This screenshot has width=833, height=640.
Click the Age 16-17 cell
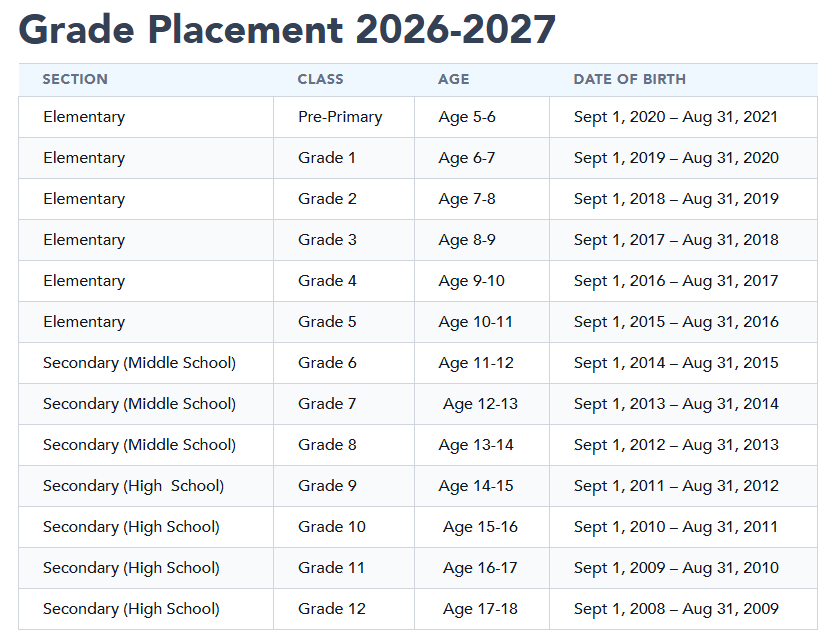click(480, 568)
